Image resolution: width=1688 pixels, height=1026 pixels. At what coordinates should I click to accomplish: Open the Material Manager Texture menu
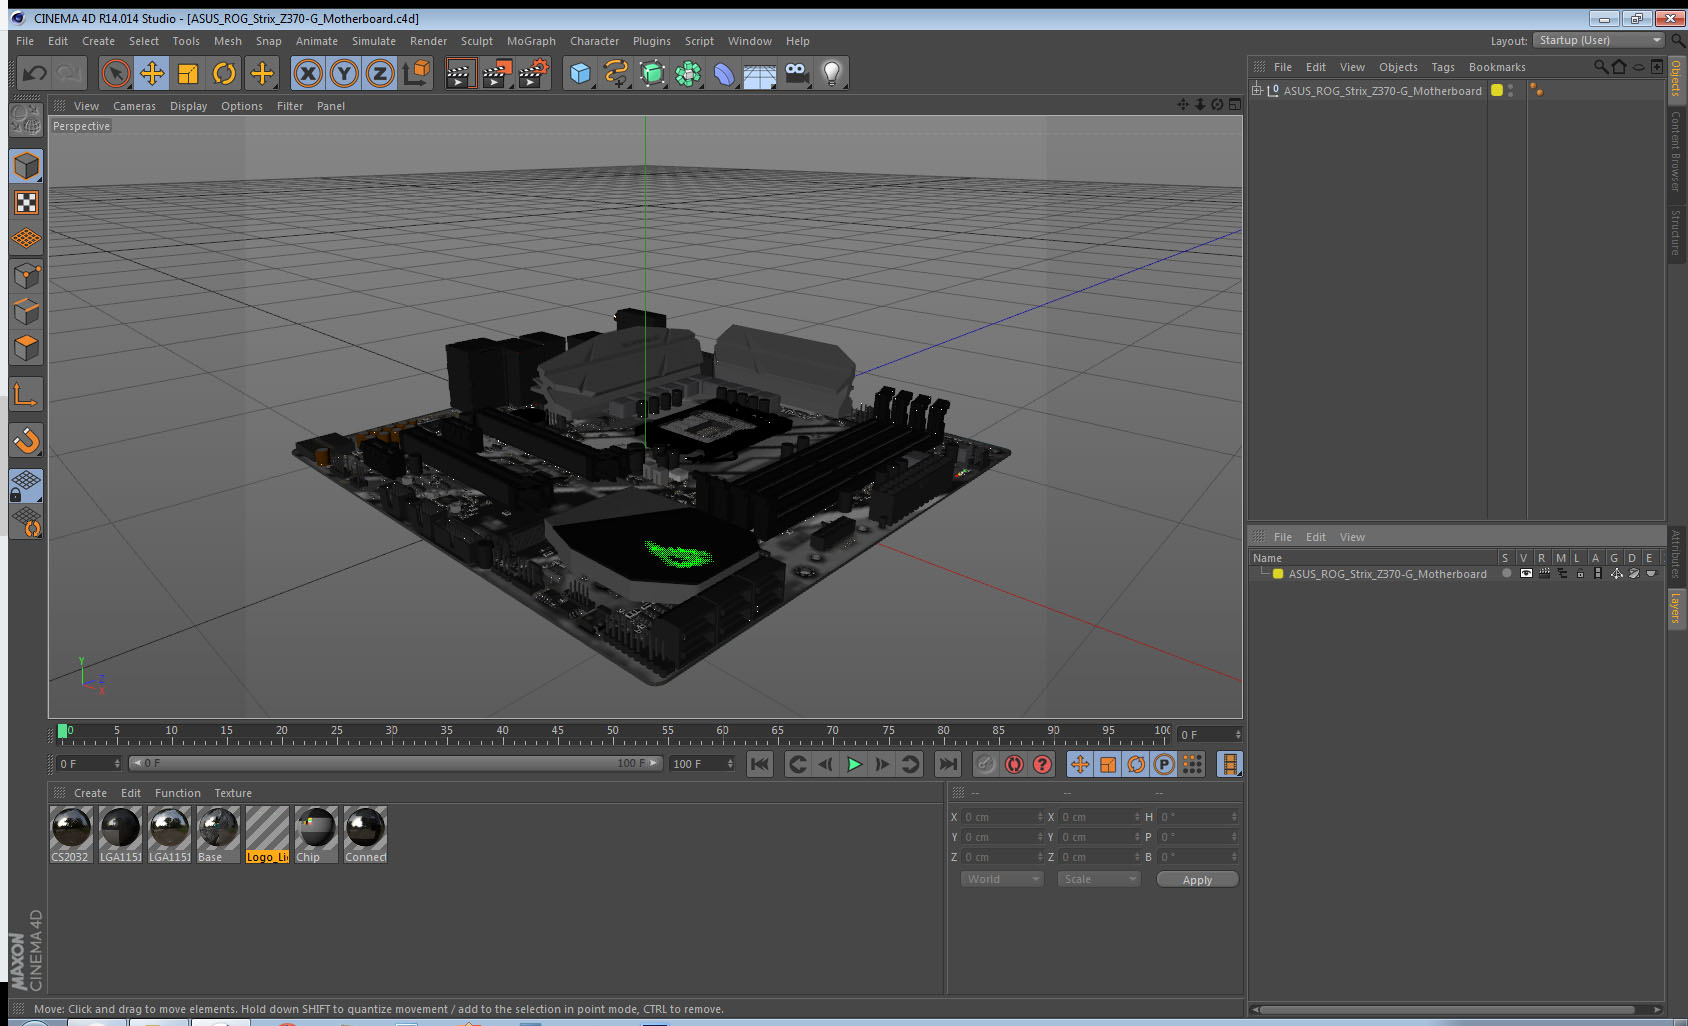pos(233,793)
